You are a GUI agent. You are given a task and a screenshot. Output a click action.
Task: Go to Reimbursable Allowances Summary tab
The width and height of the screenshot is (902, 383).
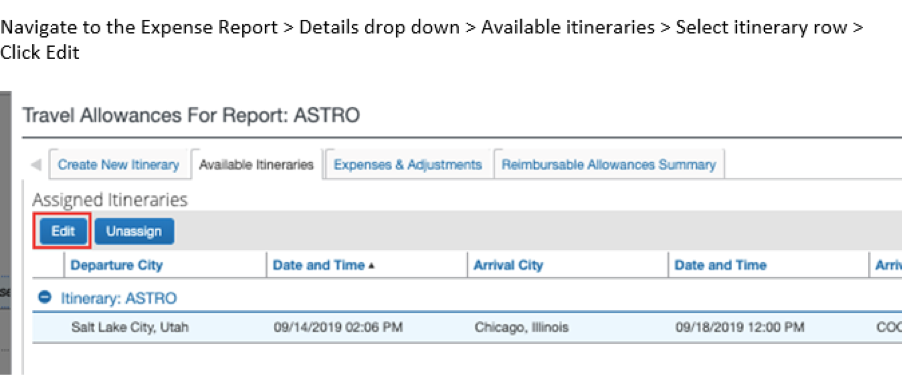click(x=609, y=164)
